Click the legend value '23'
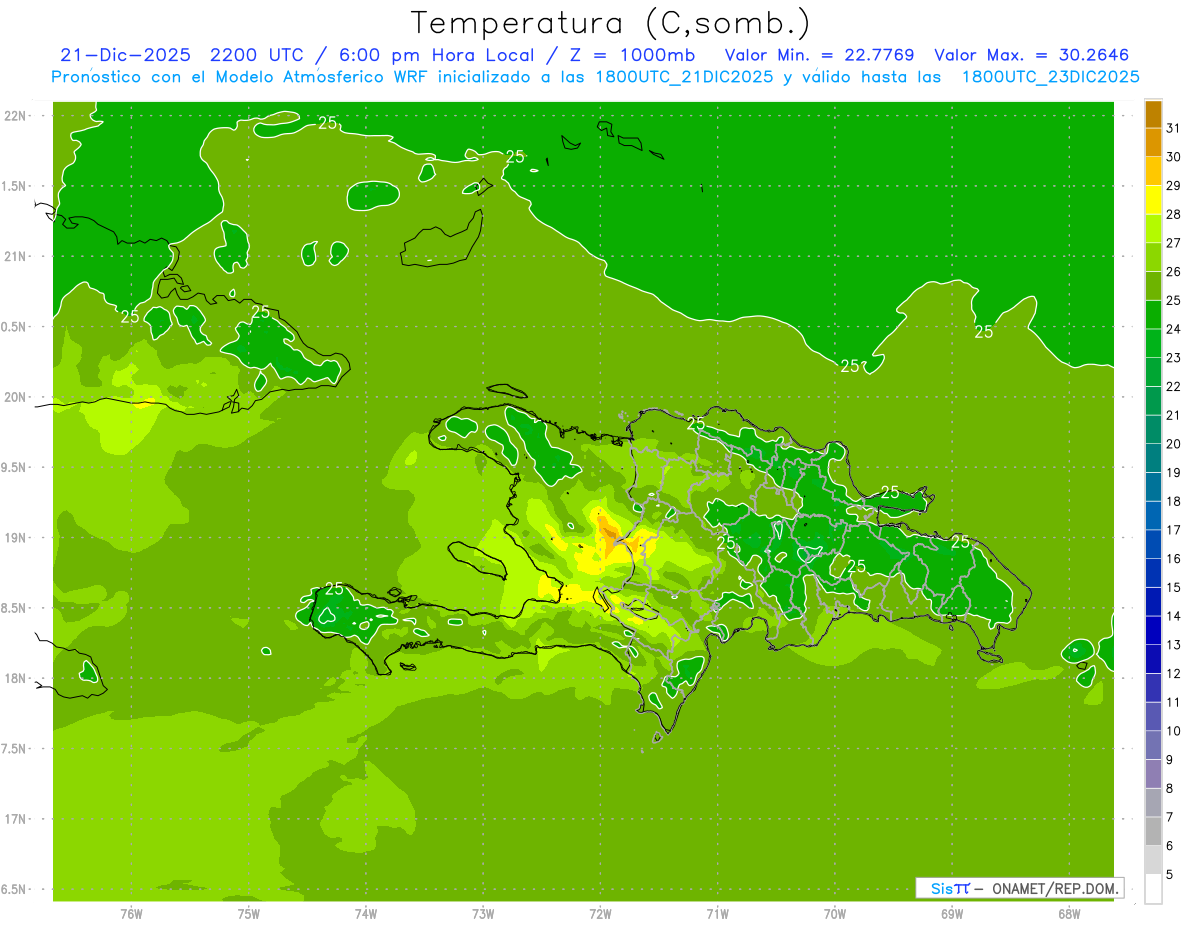This screenshot has height=927, width=1200. [x=1174, y=358]
